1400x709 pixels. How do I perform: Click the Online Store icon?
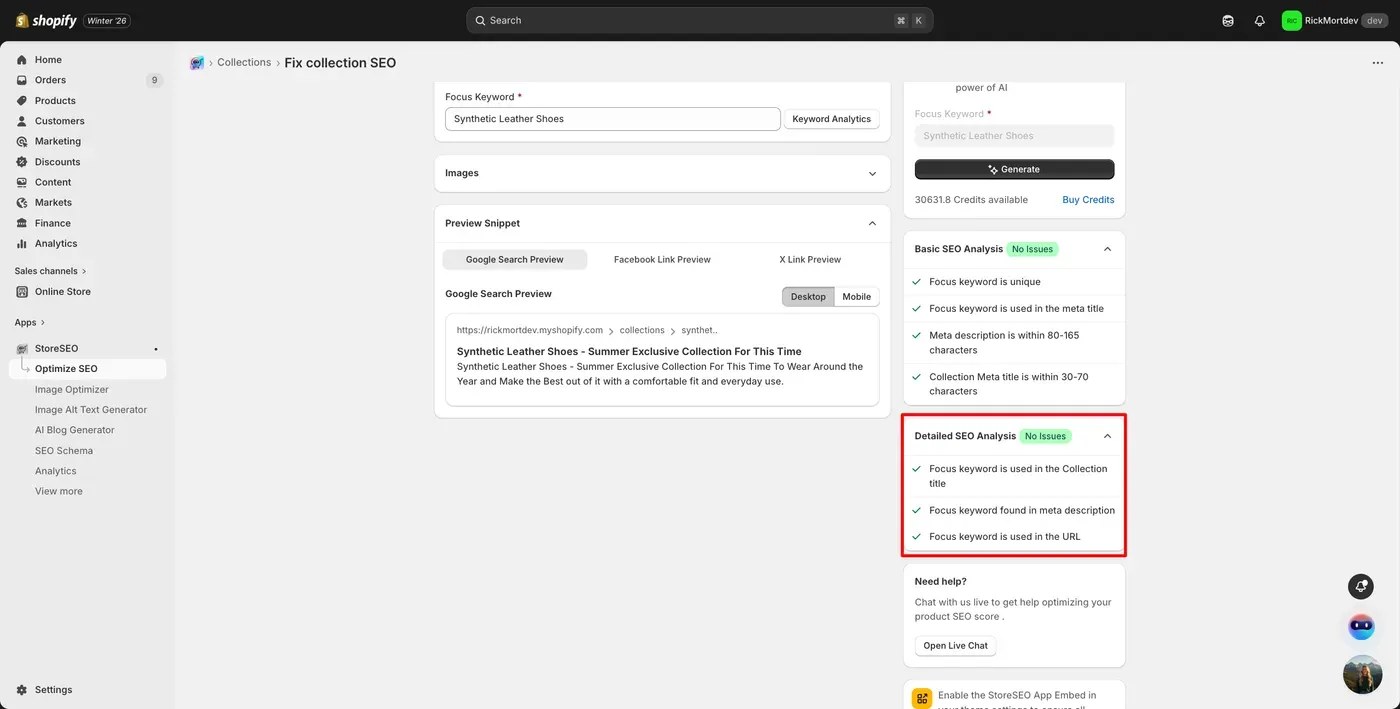[x=22, y=292]
